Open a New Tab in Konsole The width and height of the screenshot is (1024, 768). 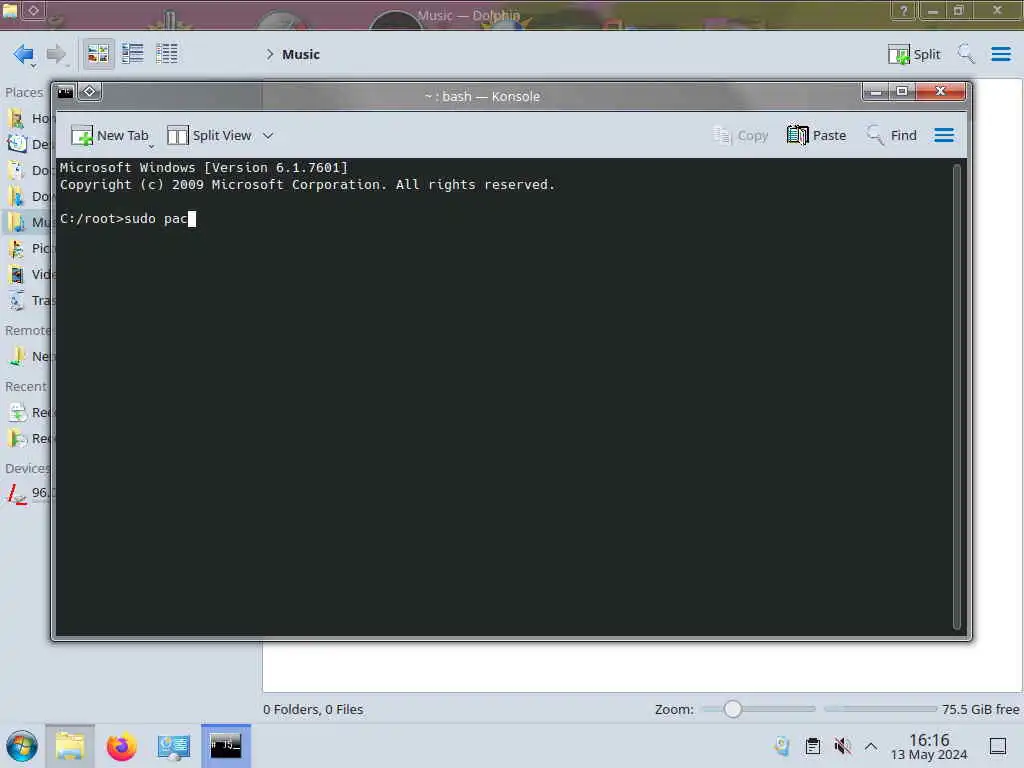point(110,136)
